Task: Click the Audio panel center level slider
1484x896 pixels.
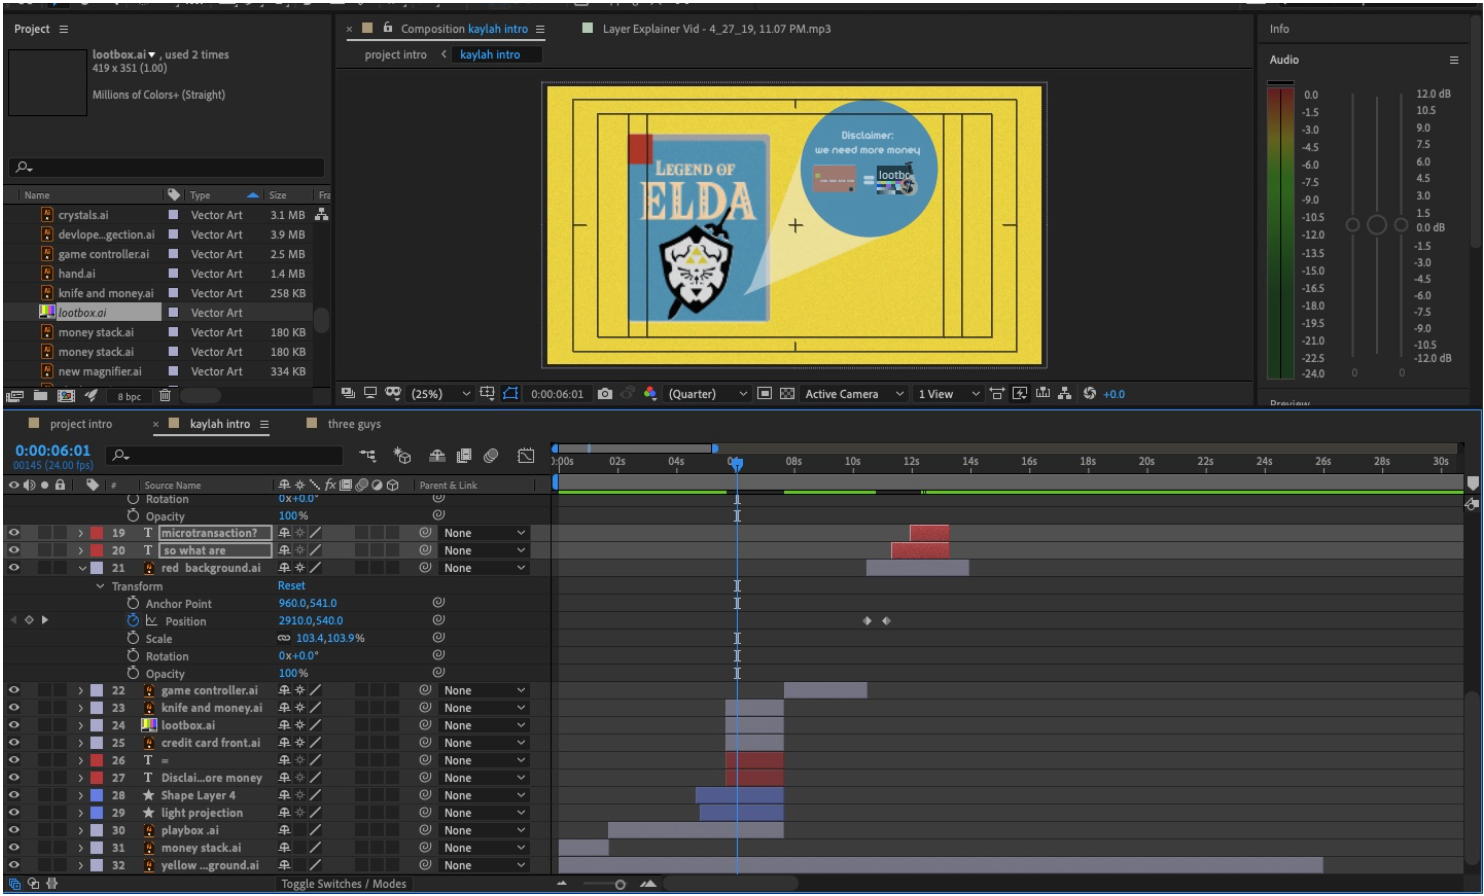Action: click(1377, 225)
